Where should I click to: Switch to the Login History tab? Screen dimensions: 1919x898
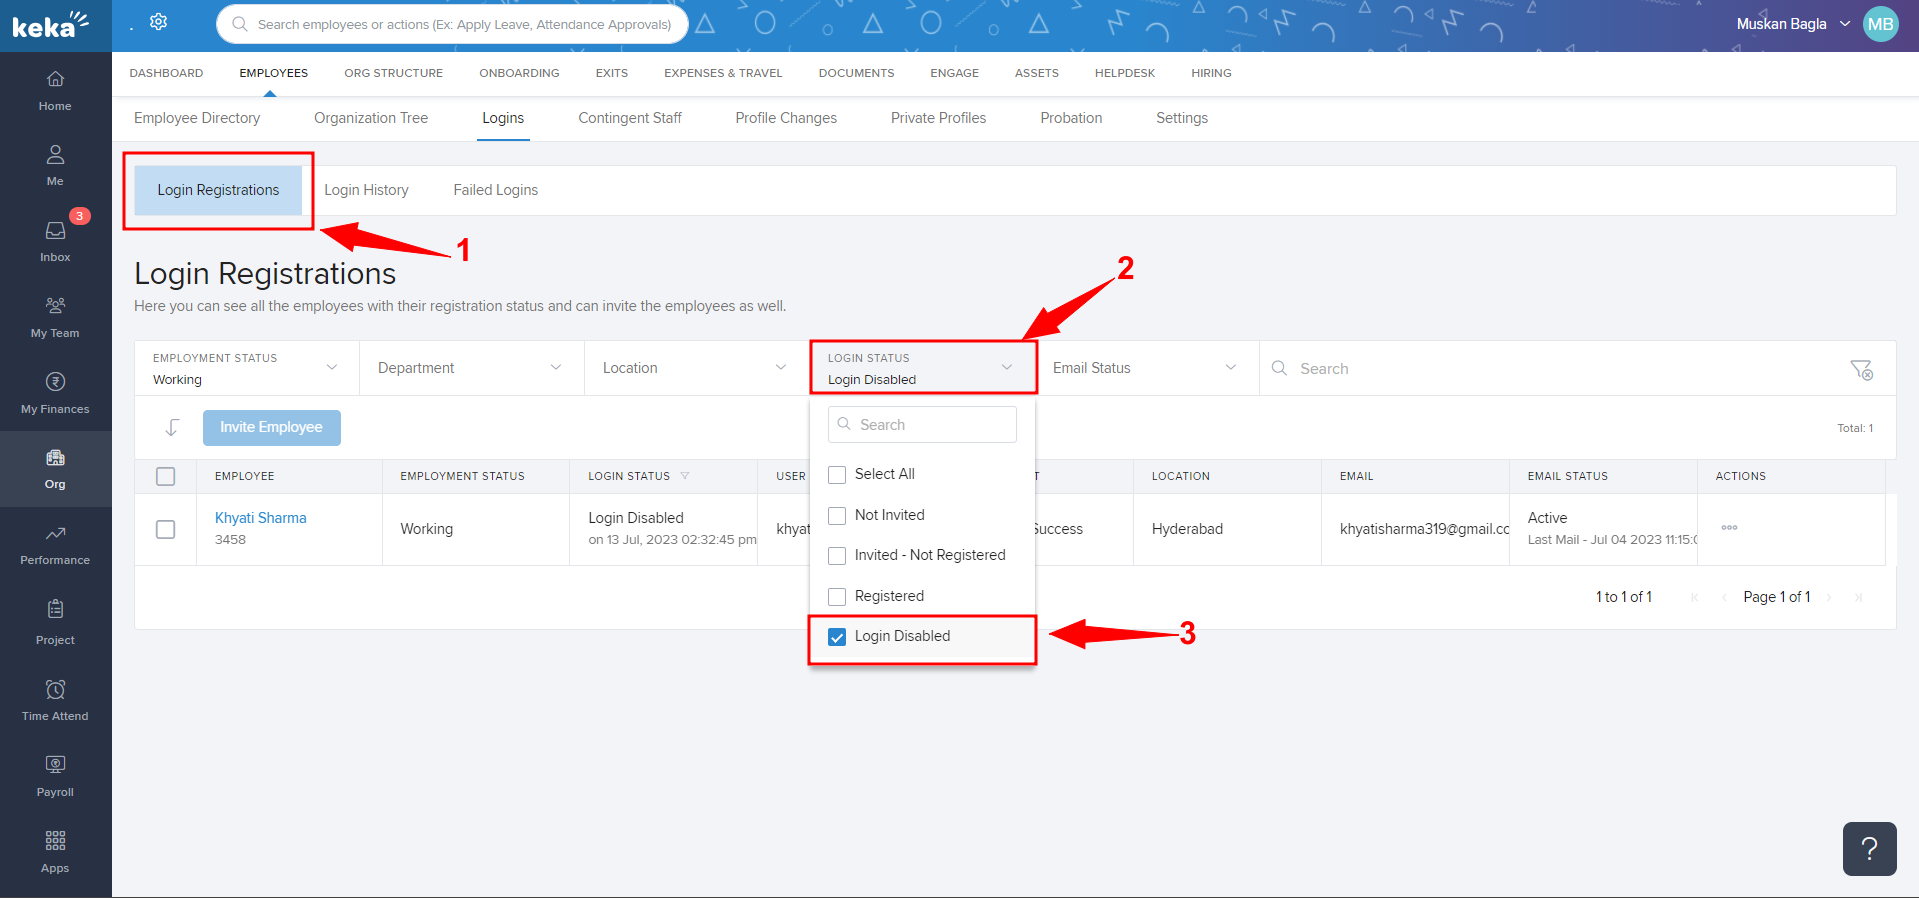(x=366, y=190)
